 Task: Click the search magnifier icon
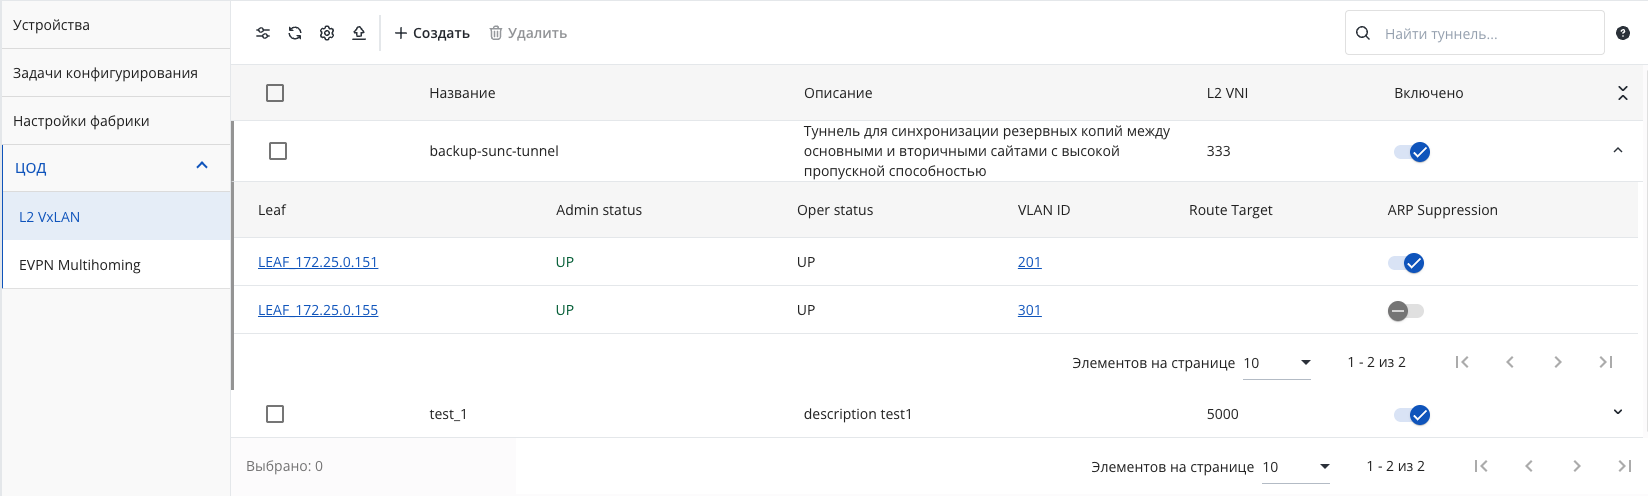[1363, 33]
